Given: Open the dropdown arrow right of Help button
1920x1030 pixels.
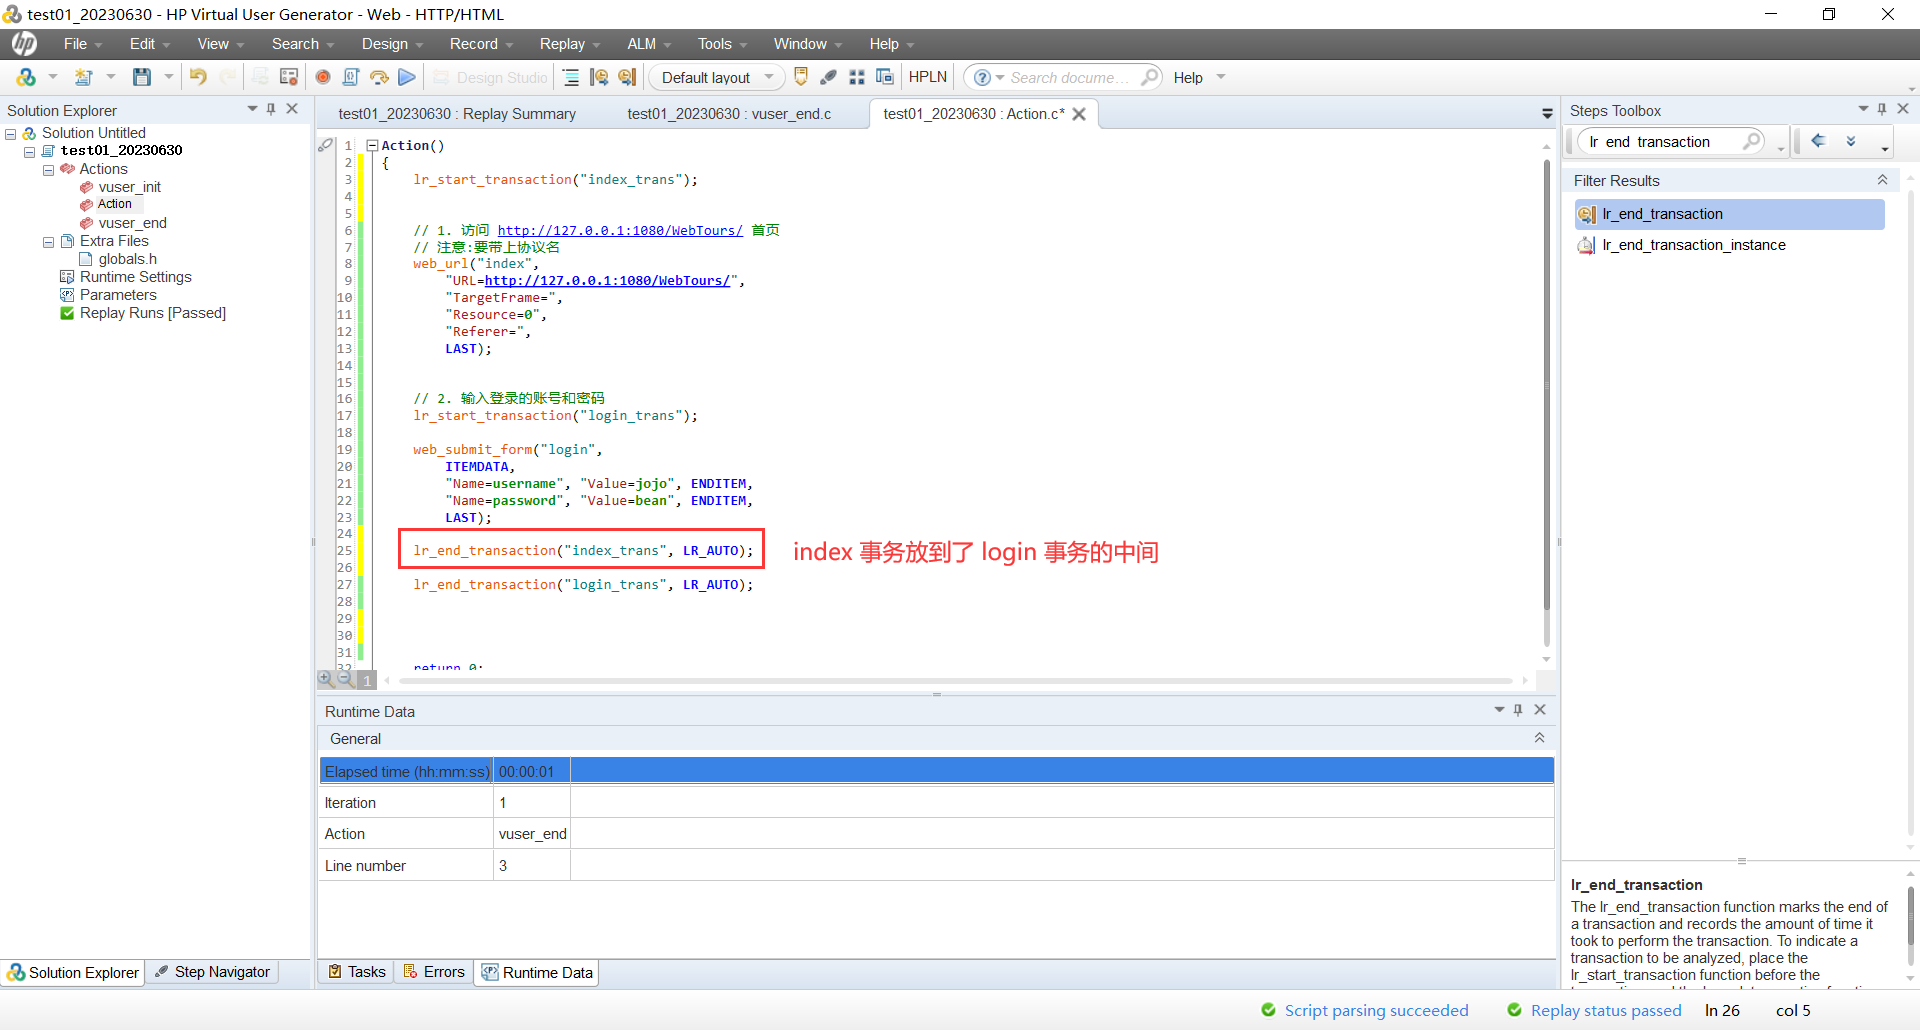Looking at the screenshot, I should [1221, 77].
